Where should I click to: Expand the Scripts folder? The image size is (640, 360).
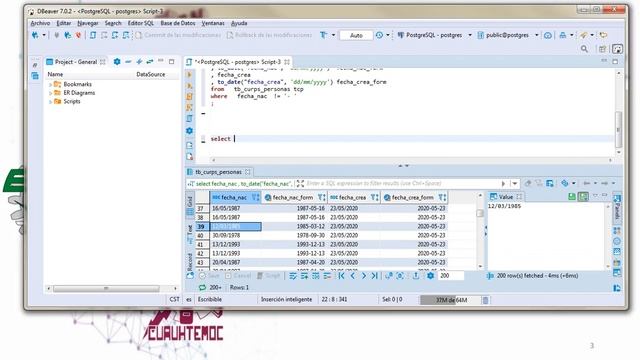tap(50, 102)
